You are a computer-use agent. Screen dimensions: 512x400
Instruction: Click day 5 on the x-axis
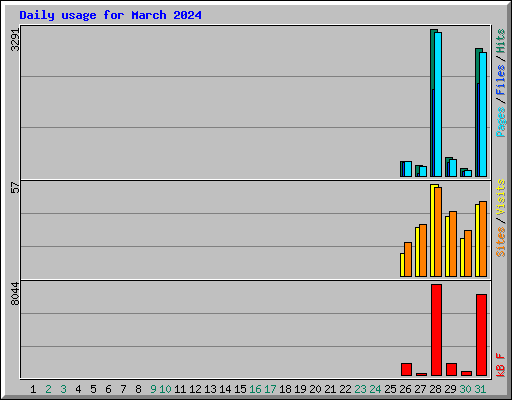(x=93, y=389)
